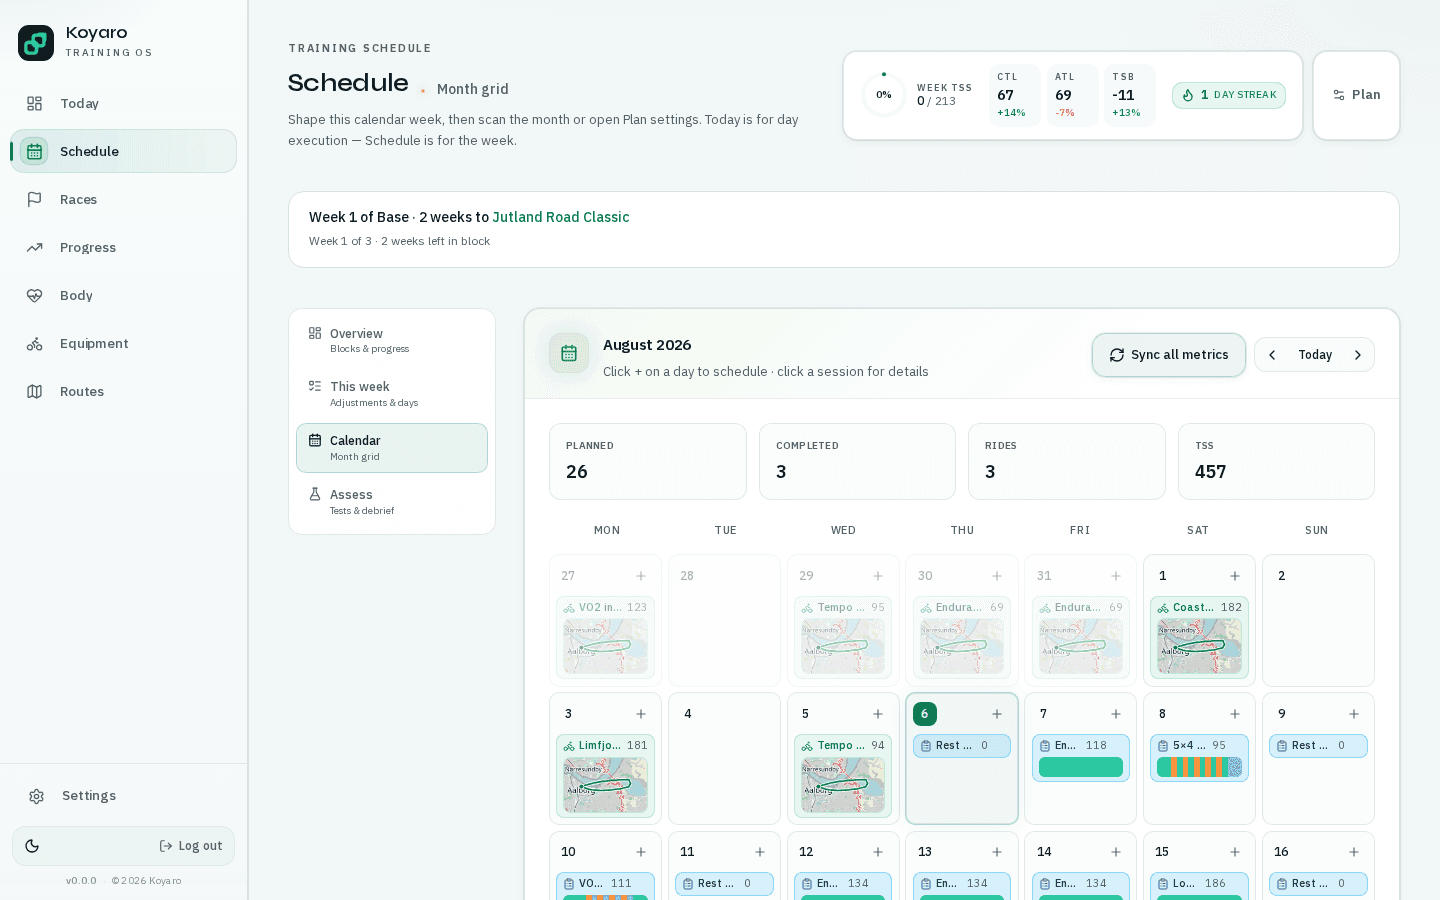Click the Planned 26 stat card
This screenshot has height=900, width=1440.
648,461
